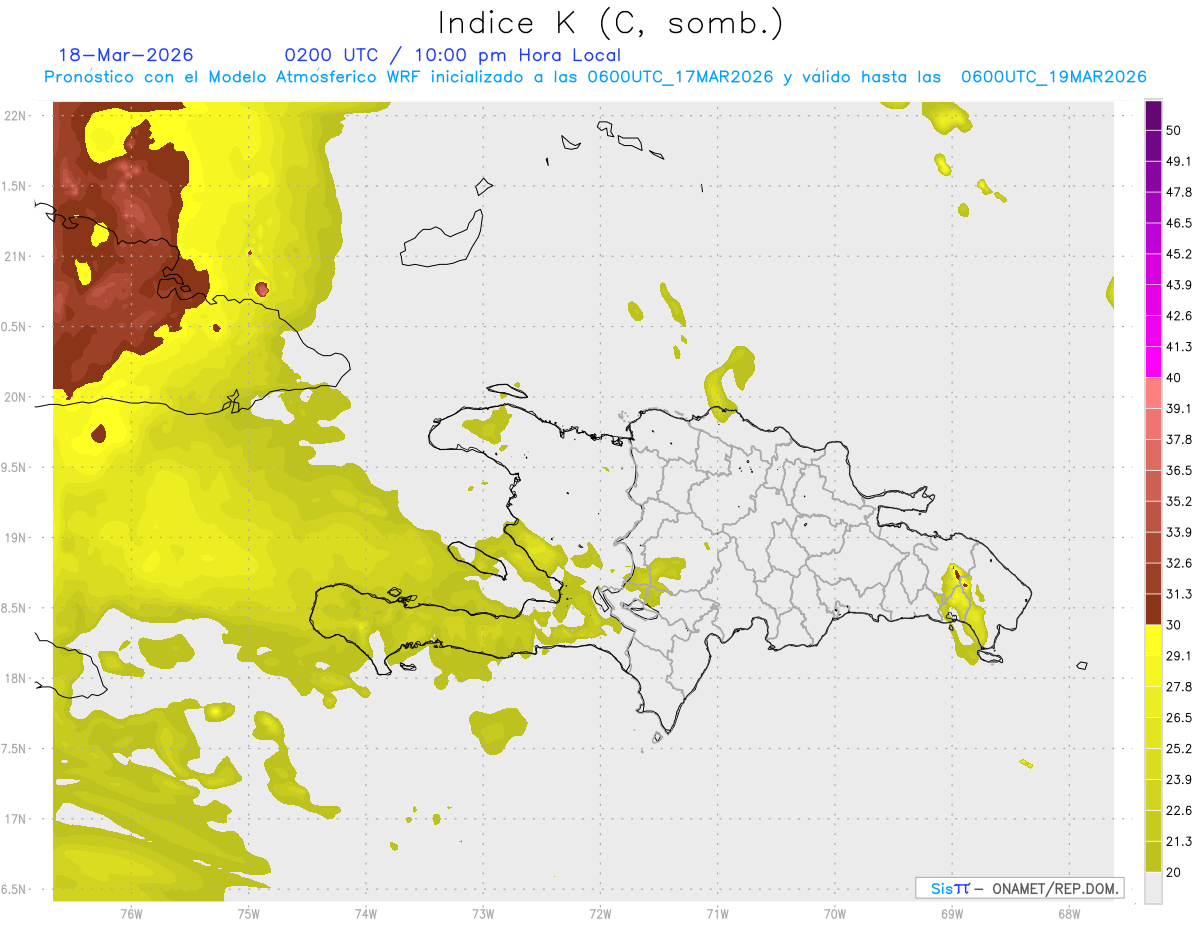
Task: Click the '18N' latitude axis label
Action: point(15,678)
